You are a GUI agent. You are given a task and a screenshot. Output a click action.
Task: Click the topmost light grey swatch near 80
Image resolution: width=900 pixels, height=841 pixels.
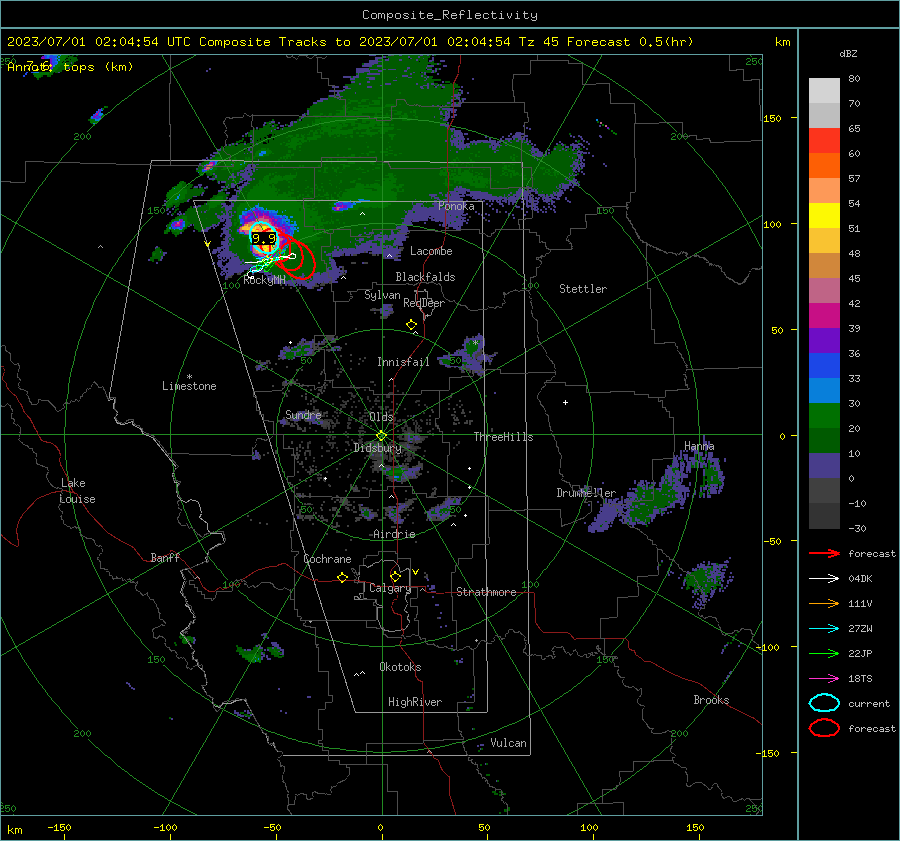(x=824, y=91)
